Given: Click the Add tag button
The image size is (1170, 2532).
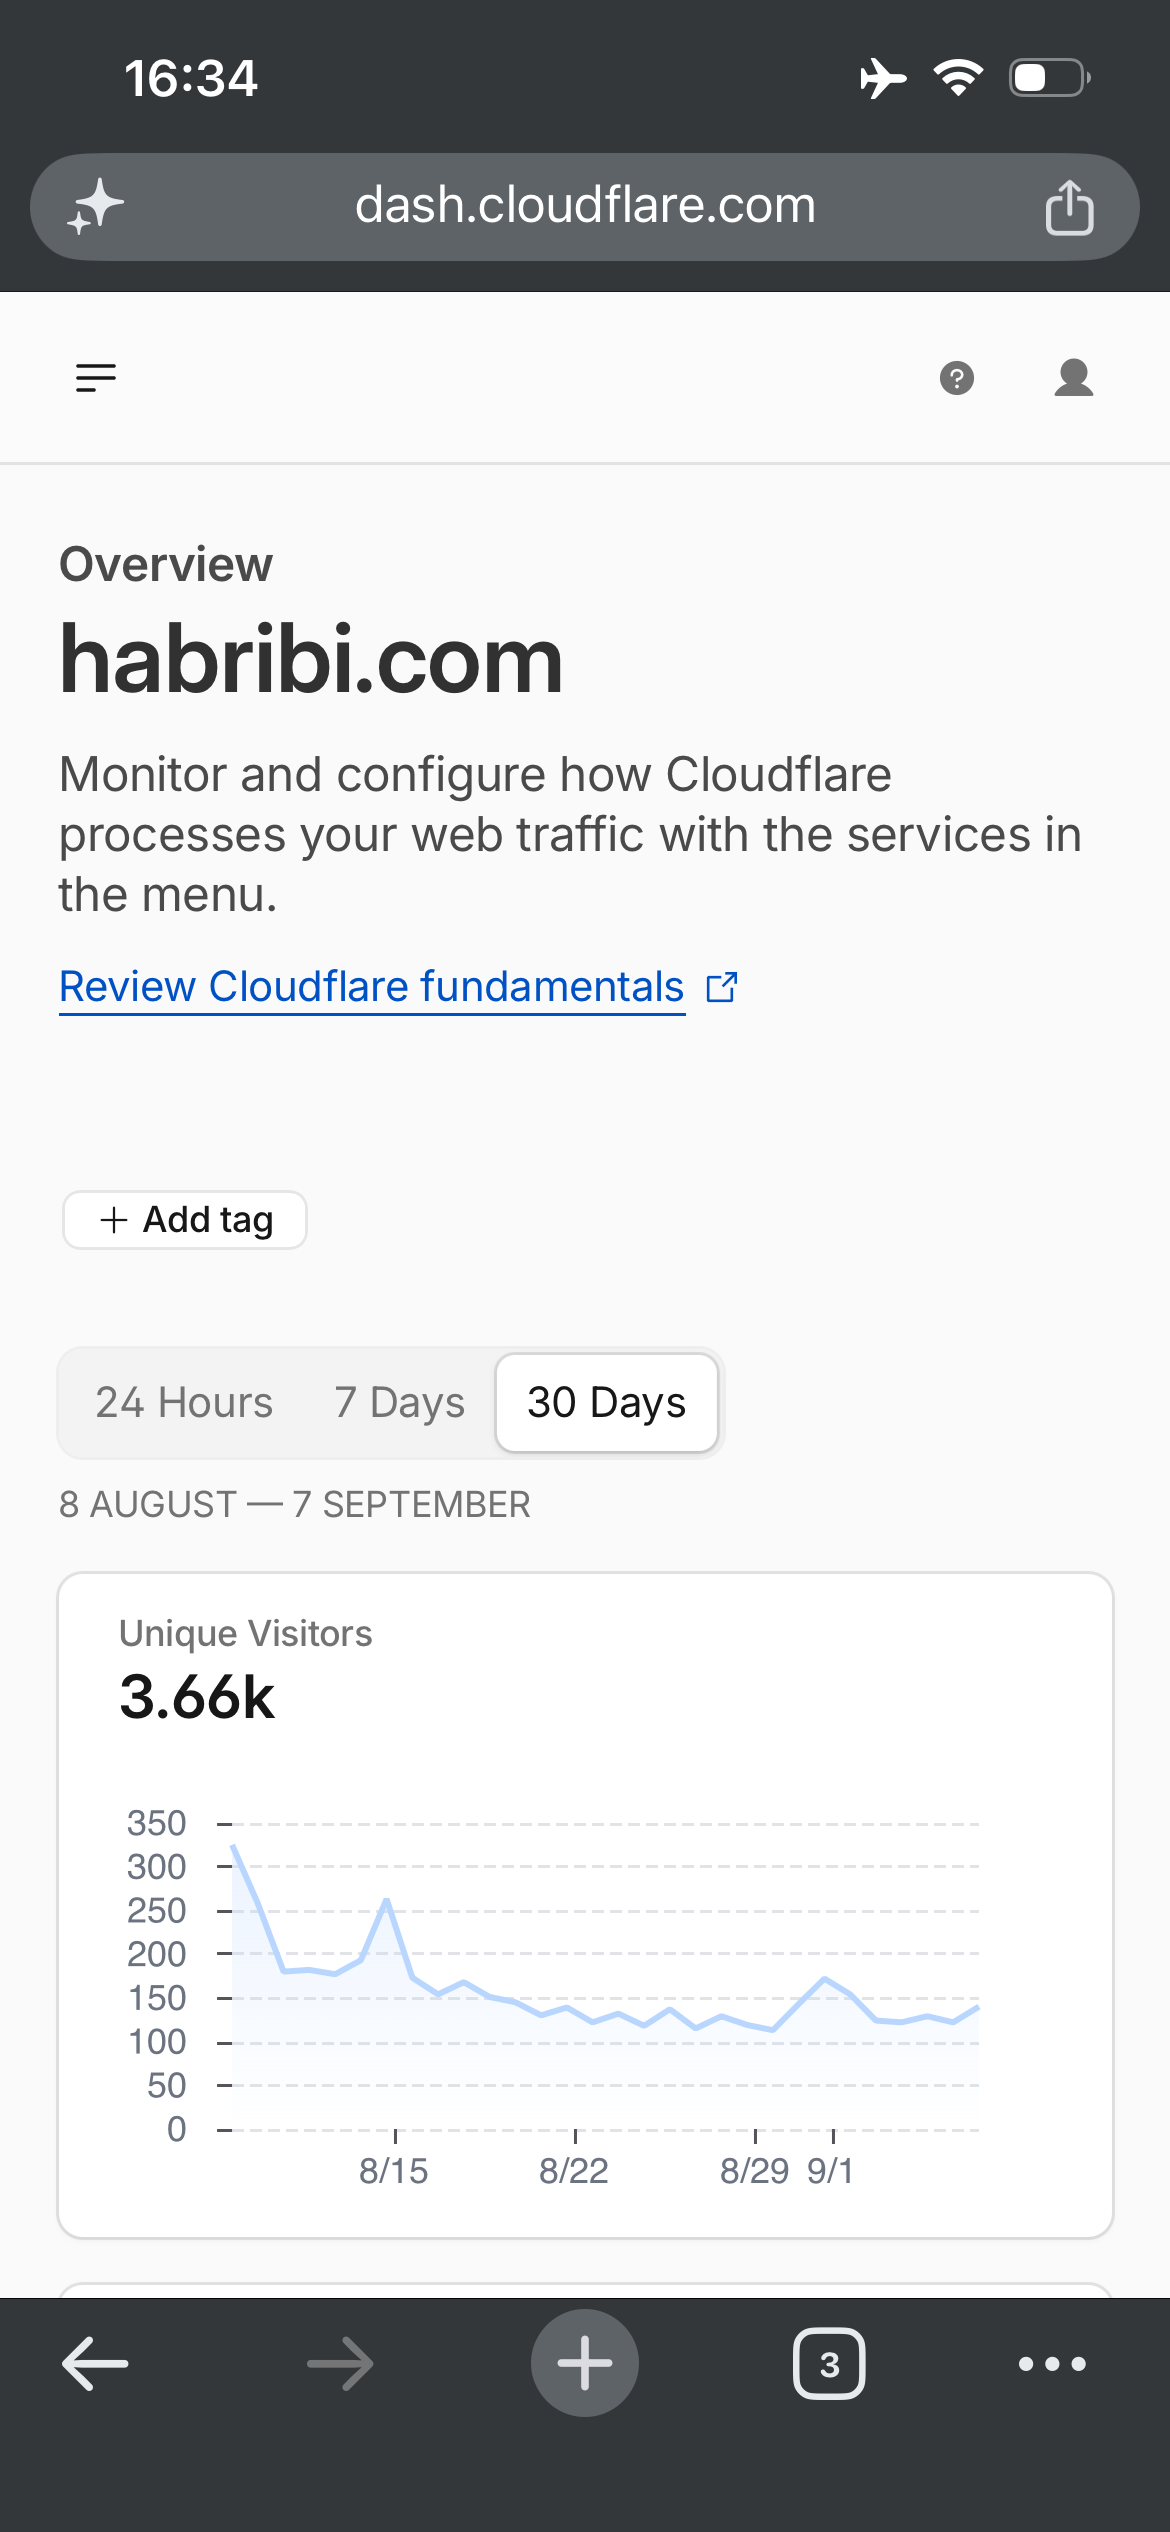Looking at the screenshot, I should pos(185,1220).
